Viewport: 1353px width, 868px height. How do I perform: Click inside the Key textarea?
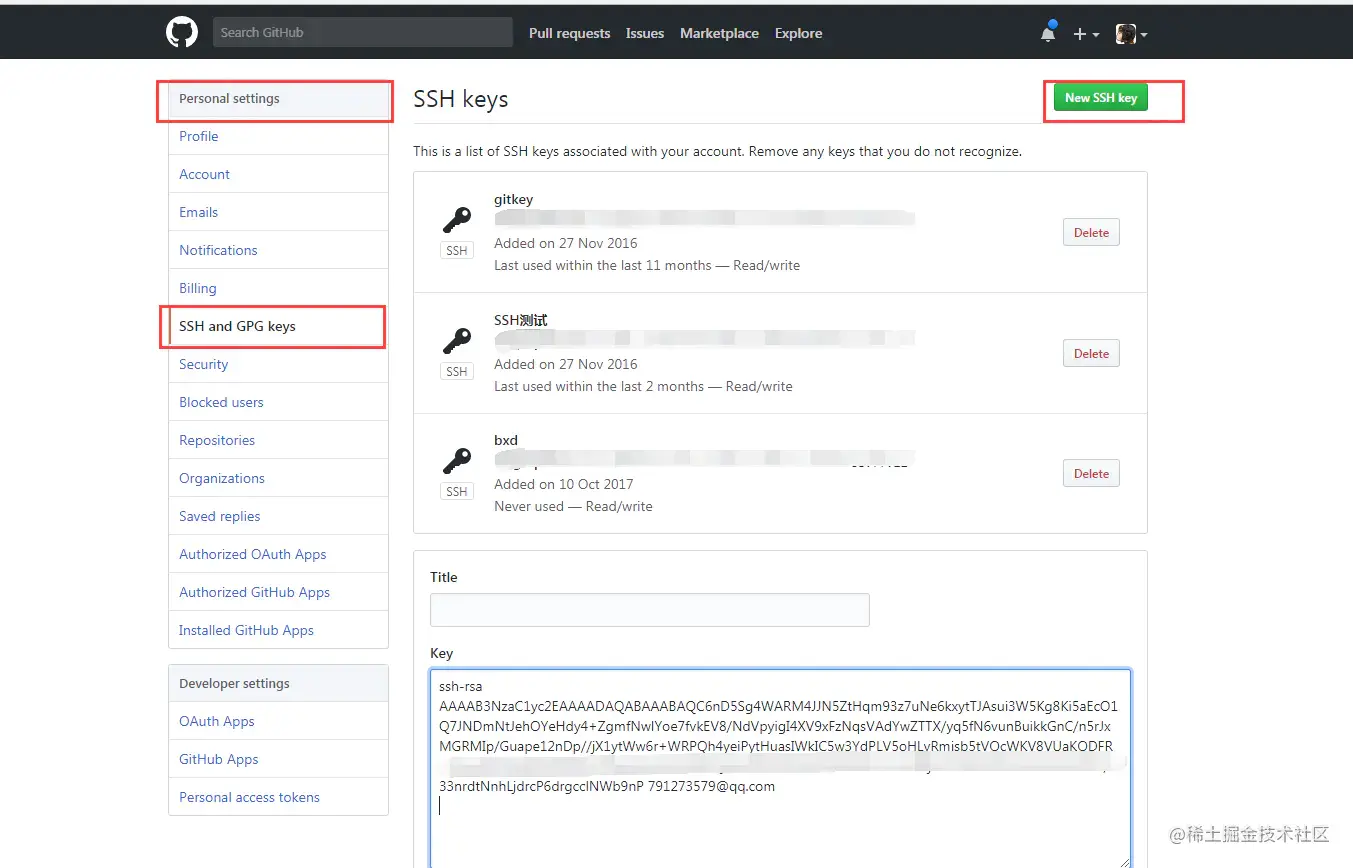780,768
